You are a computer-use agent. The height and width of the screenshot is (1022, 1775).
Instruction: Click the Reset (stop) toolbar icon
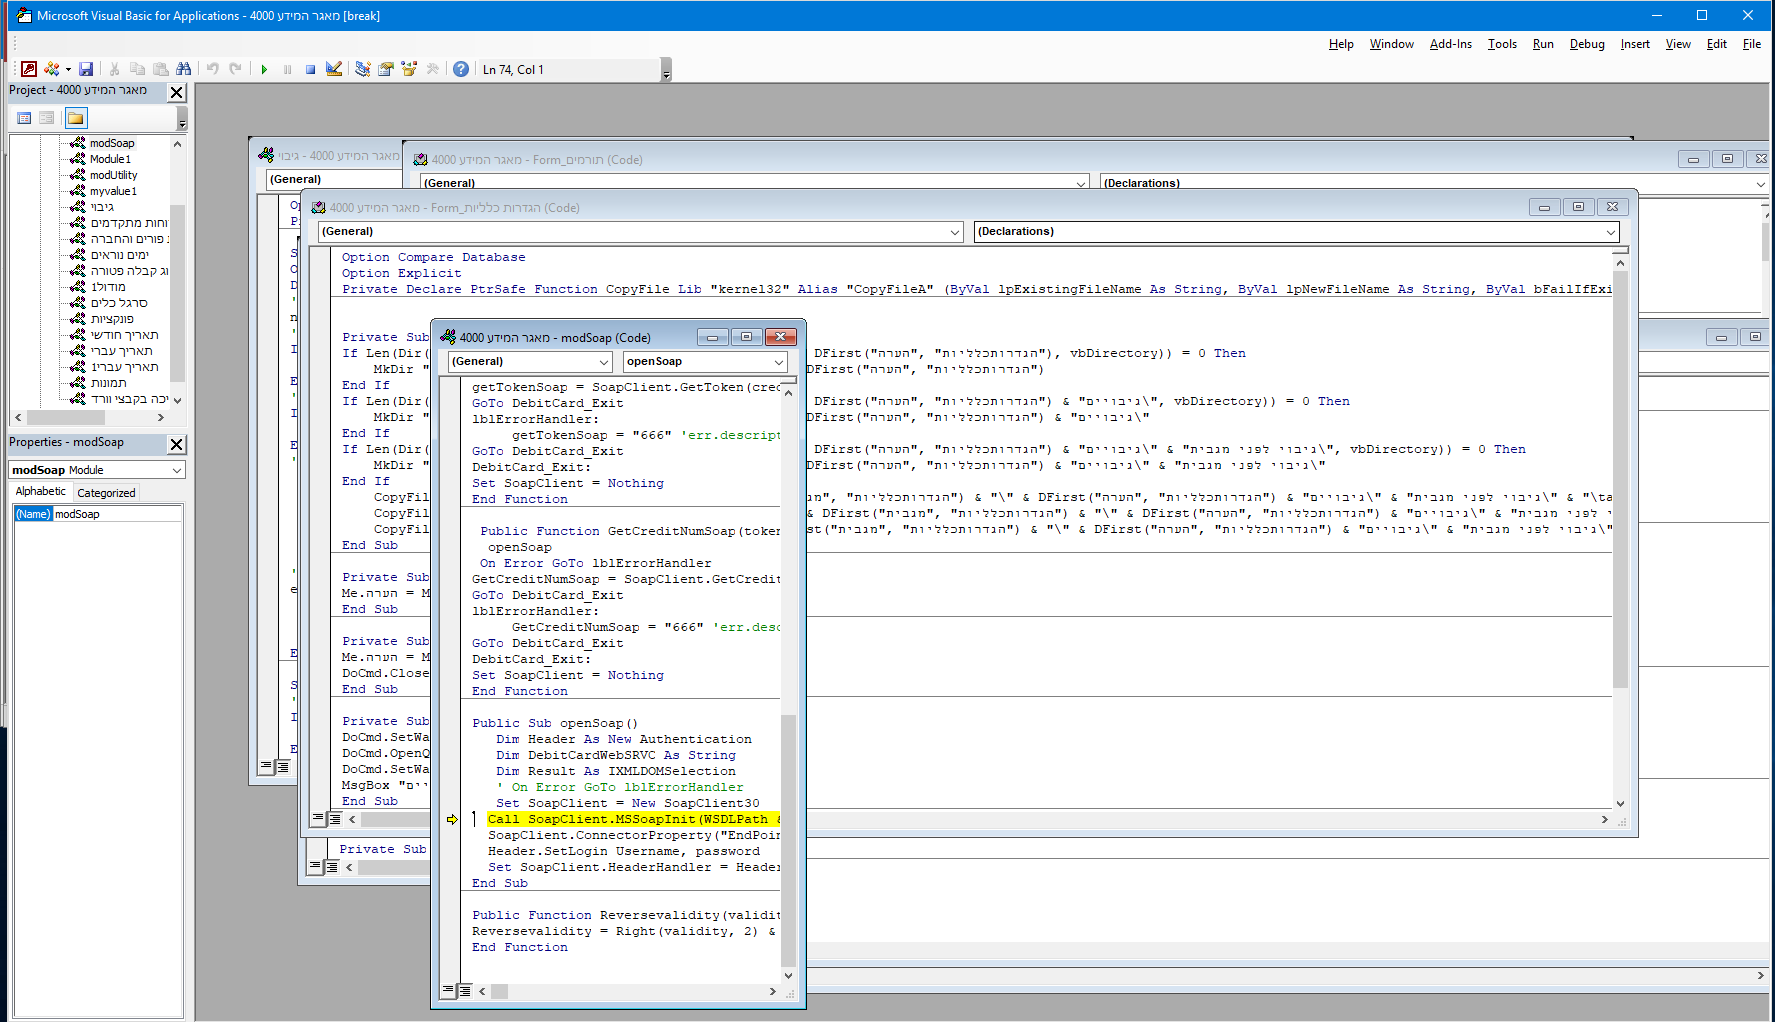pyautogui.click(x=311, y=69)
